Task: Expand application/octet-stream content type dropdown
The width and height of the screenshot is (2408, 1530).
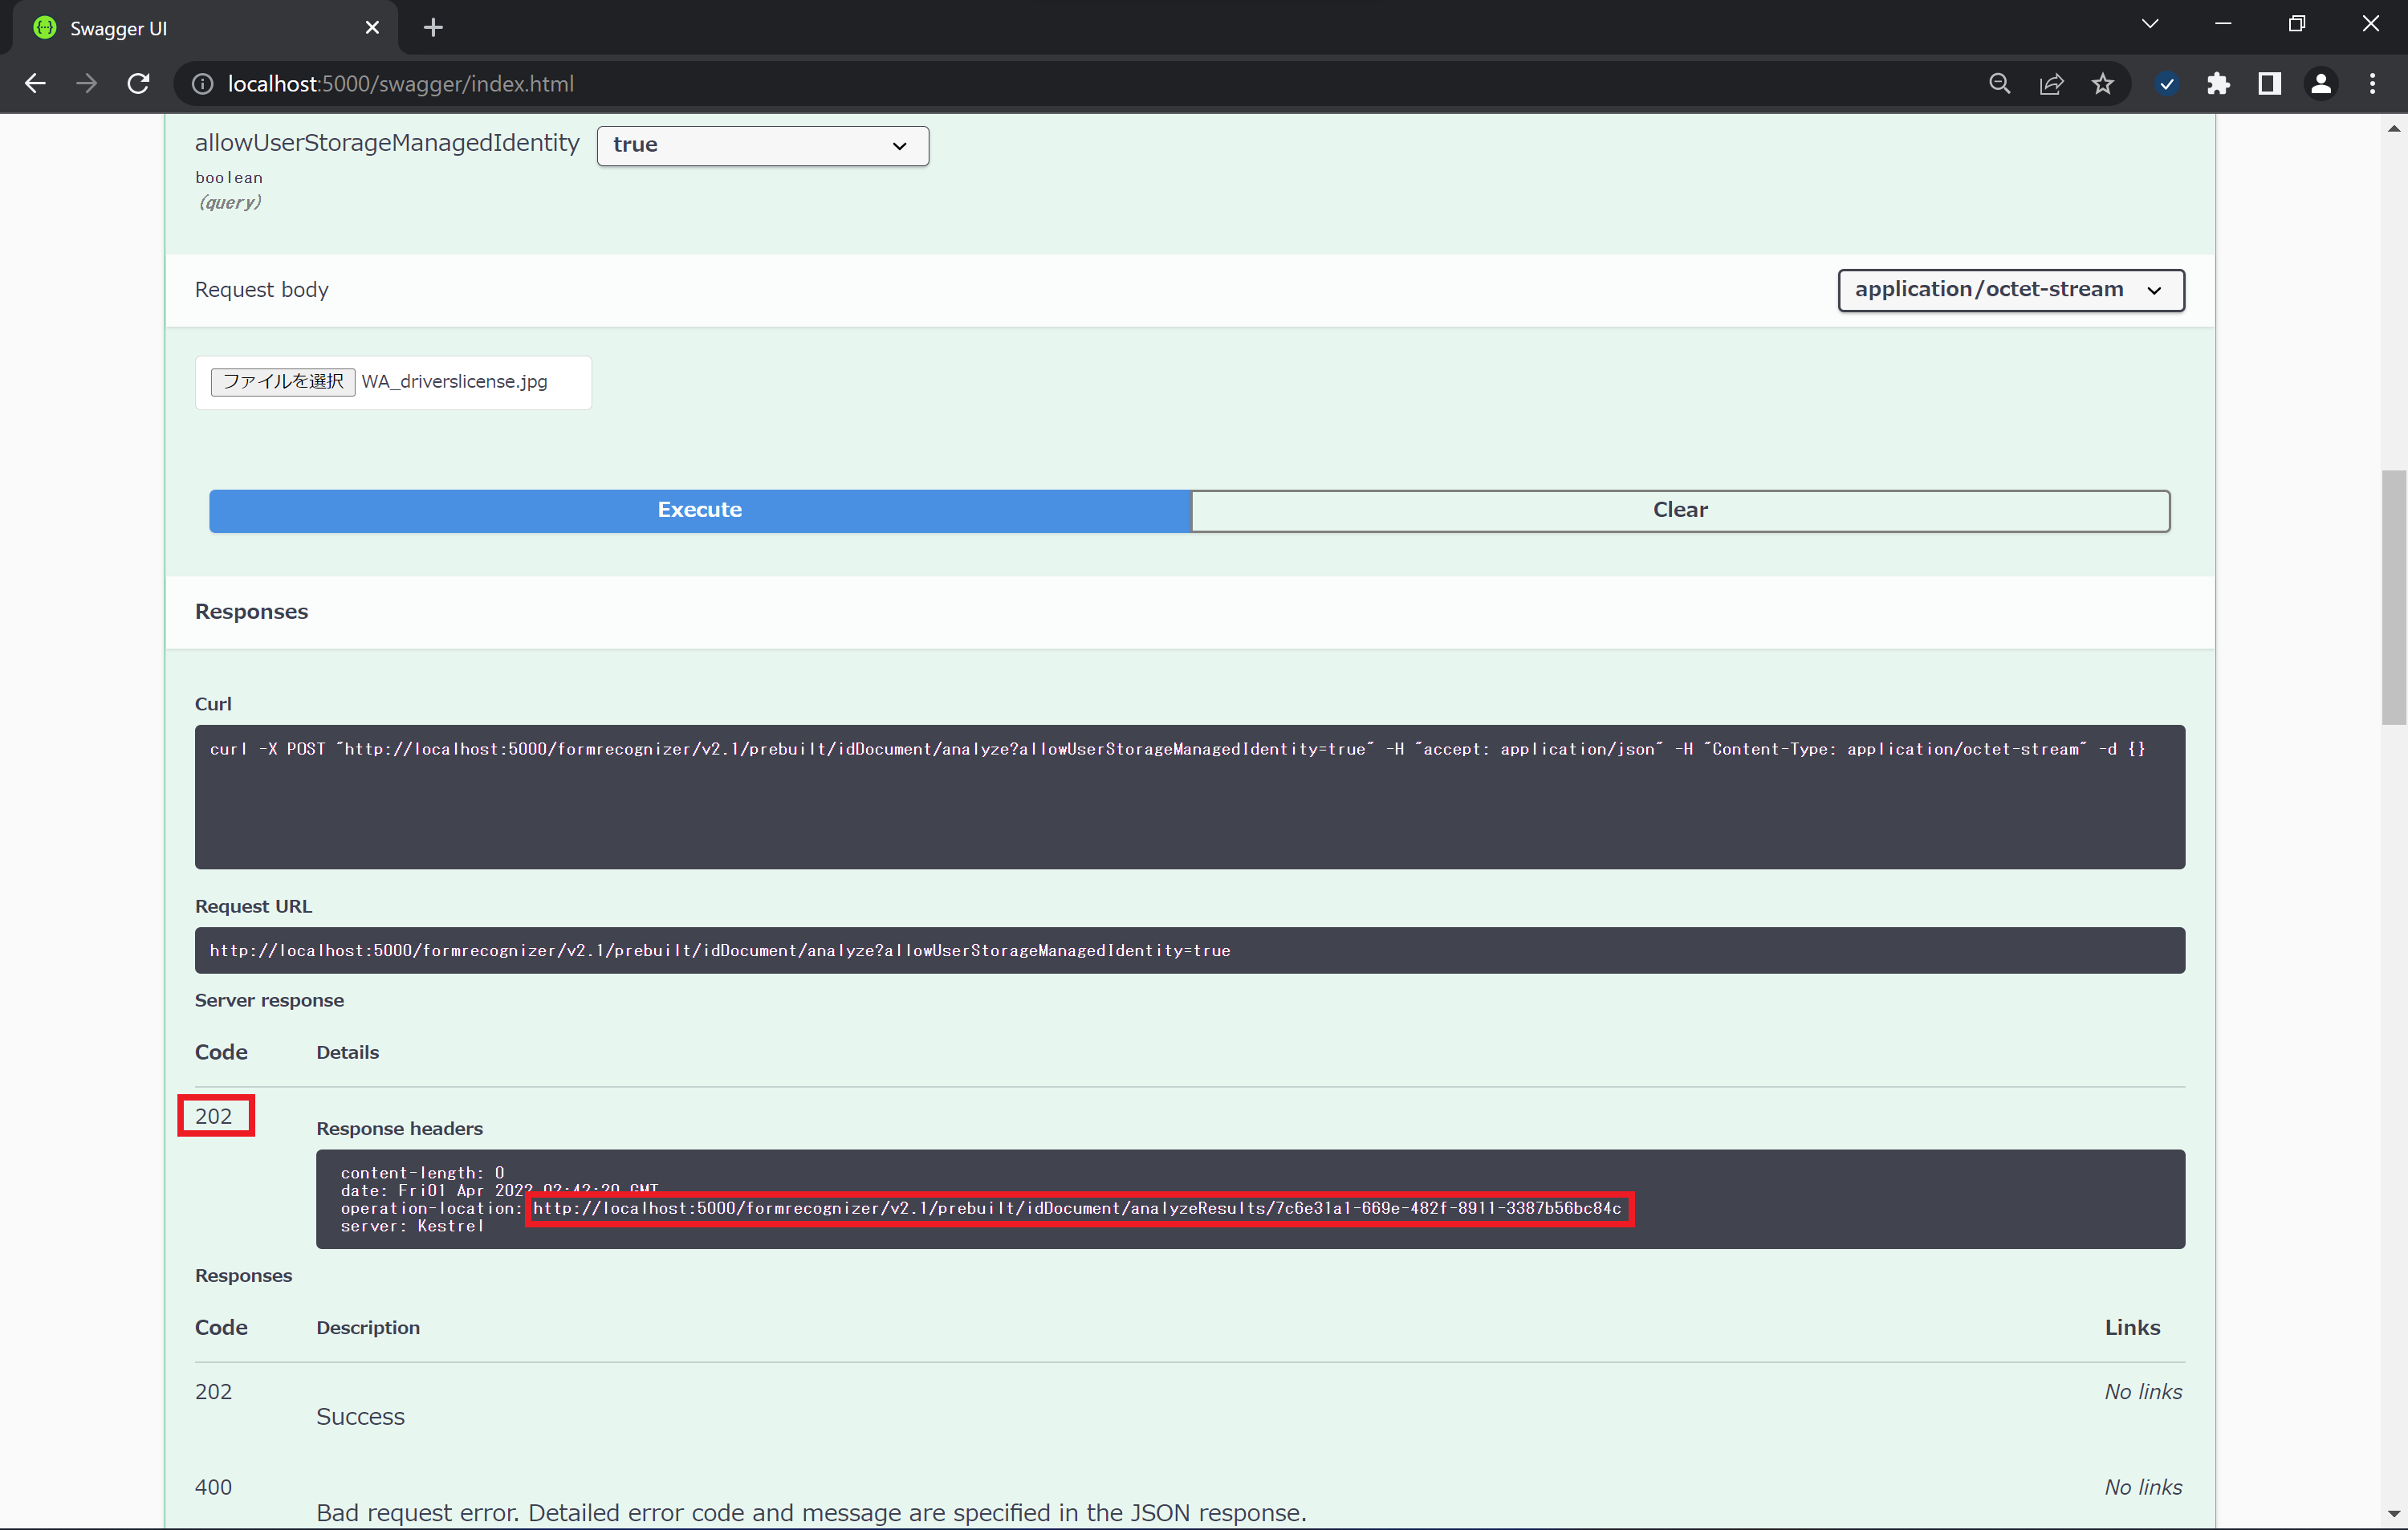Action: (x=2010, y=290)
